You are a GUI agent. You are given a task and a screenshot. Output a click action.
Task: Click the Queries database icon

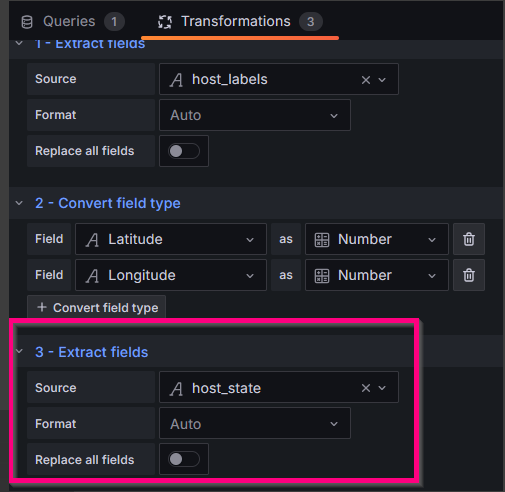click(27, 22)
